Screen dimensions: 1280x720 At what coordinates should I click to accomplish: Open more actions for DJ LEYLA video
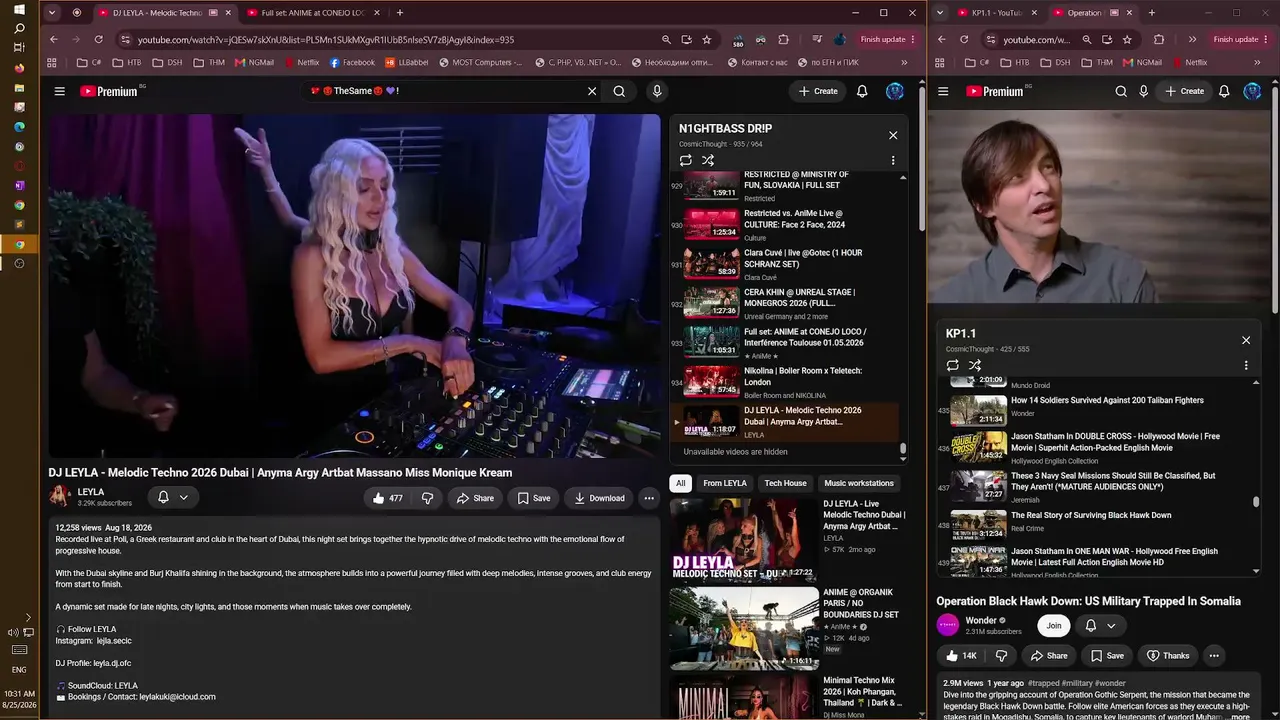[x=649, y=498]
